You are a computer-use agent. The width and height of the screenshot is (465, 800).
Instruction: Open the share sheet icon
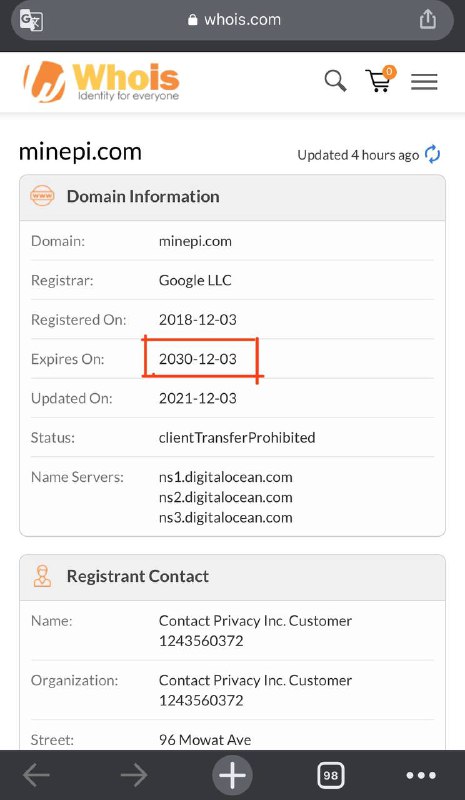click(x=428, y=19)
